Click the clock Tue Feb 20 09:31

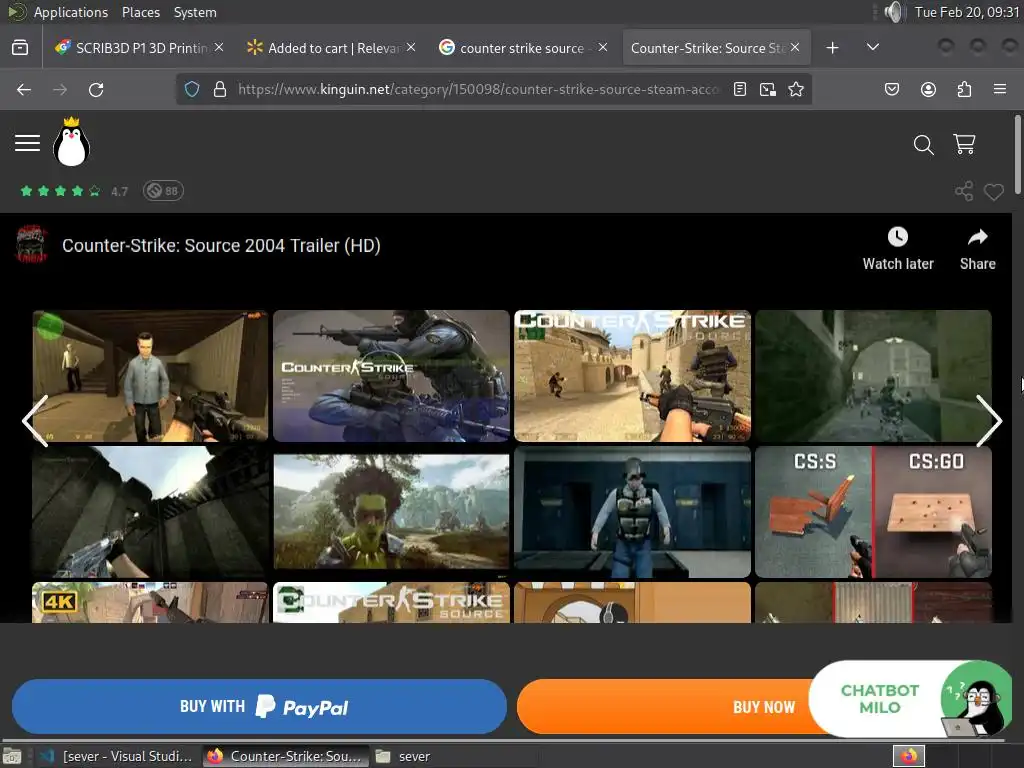[967, 12]
